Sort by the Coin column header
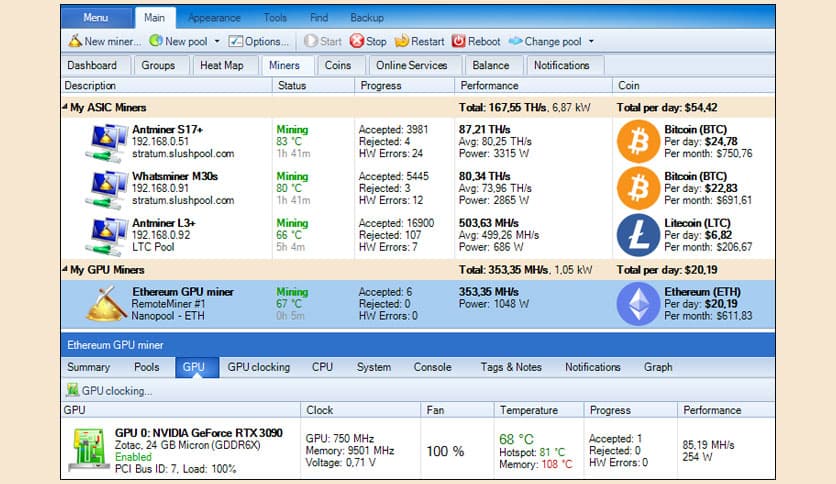This screenshot has width=836, height=484. (x=694, y=85)
